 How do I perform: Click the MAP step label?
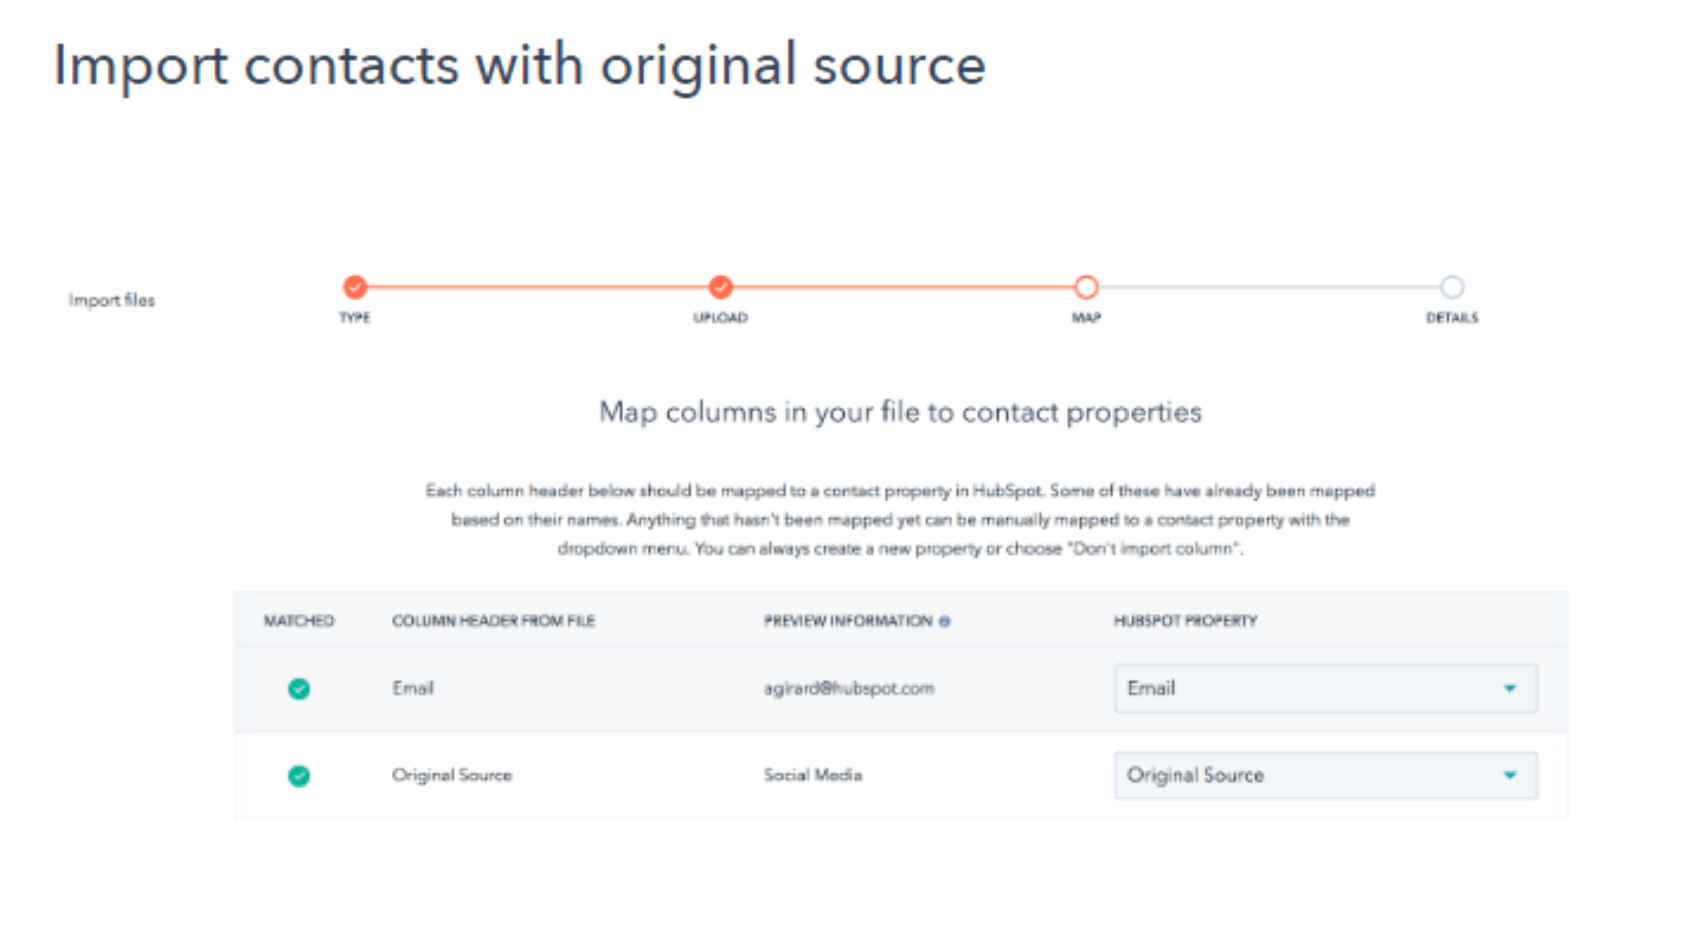(x=1086, y=318)
